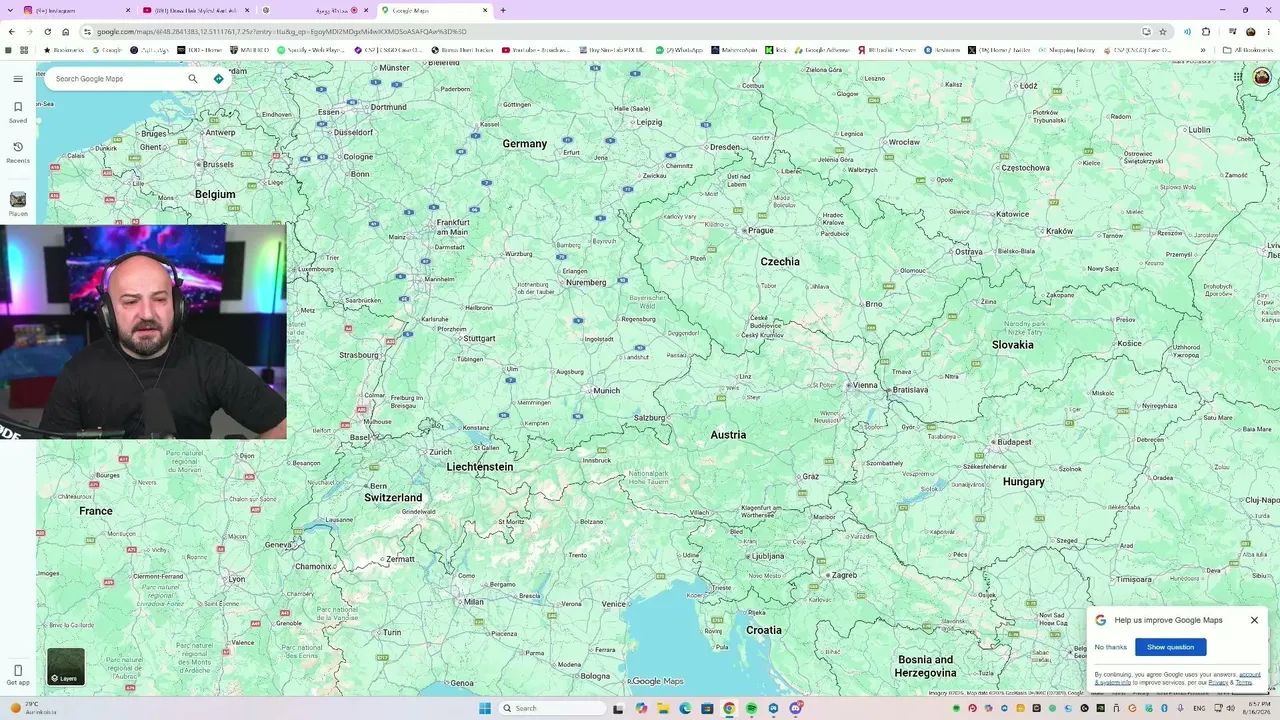The image size is (1280, 720).
Task: Open the WhatsApp bookmark
Action: click(x=679, y=50)
